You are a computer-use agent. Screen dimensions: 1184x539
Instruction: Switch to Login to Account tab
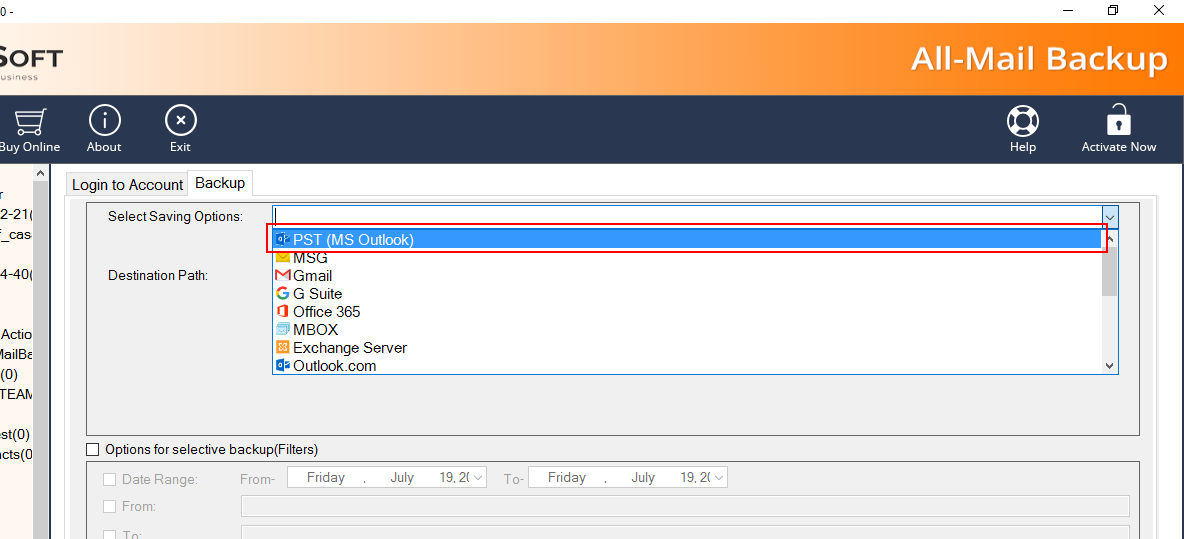127,185
